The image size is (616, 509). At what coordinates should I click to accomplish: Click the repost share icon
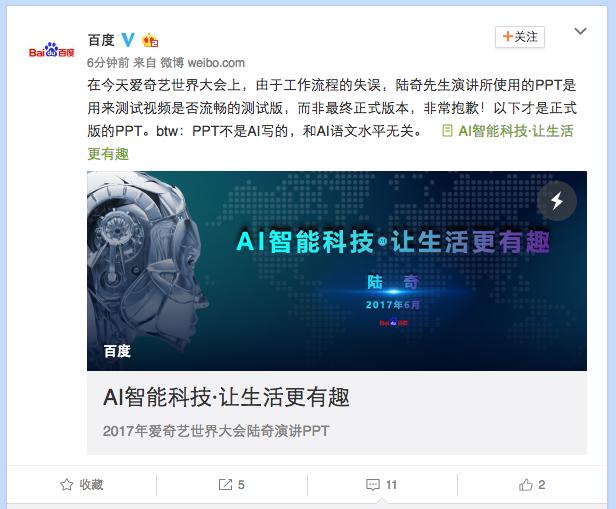tap(225, 485)
